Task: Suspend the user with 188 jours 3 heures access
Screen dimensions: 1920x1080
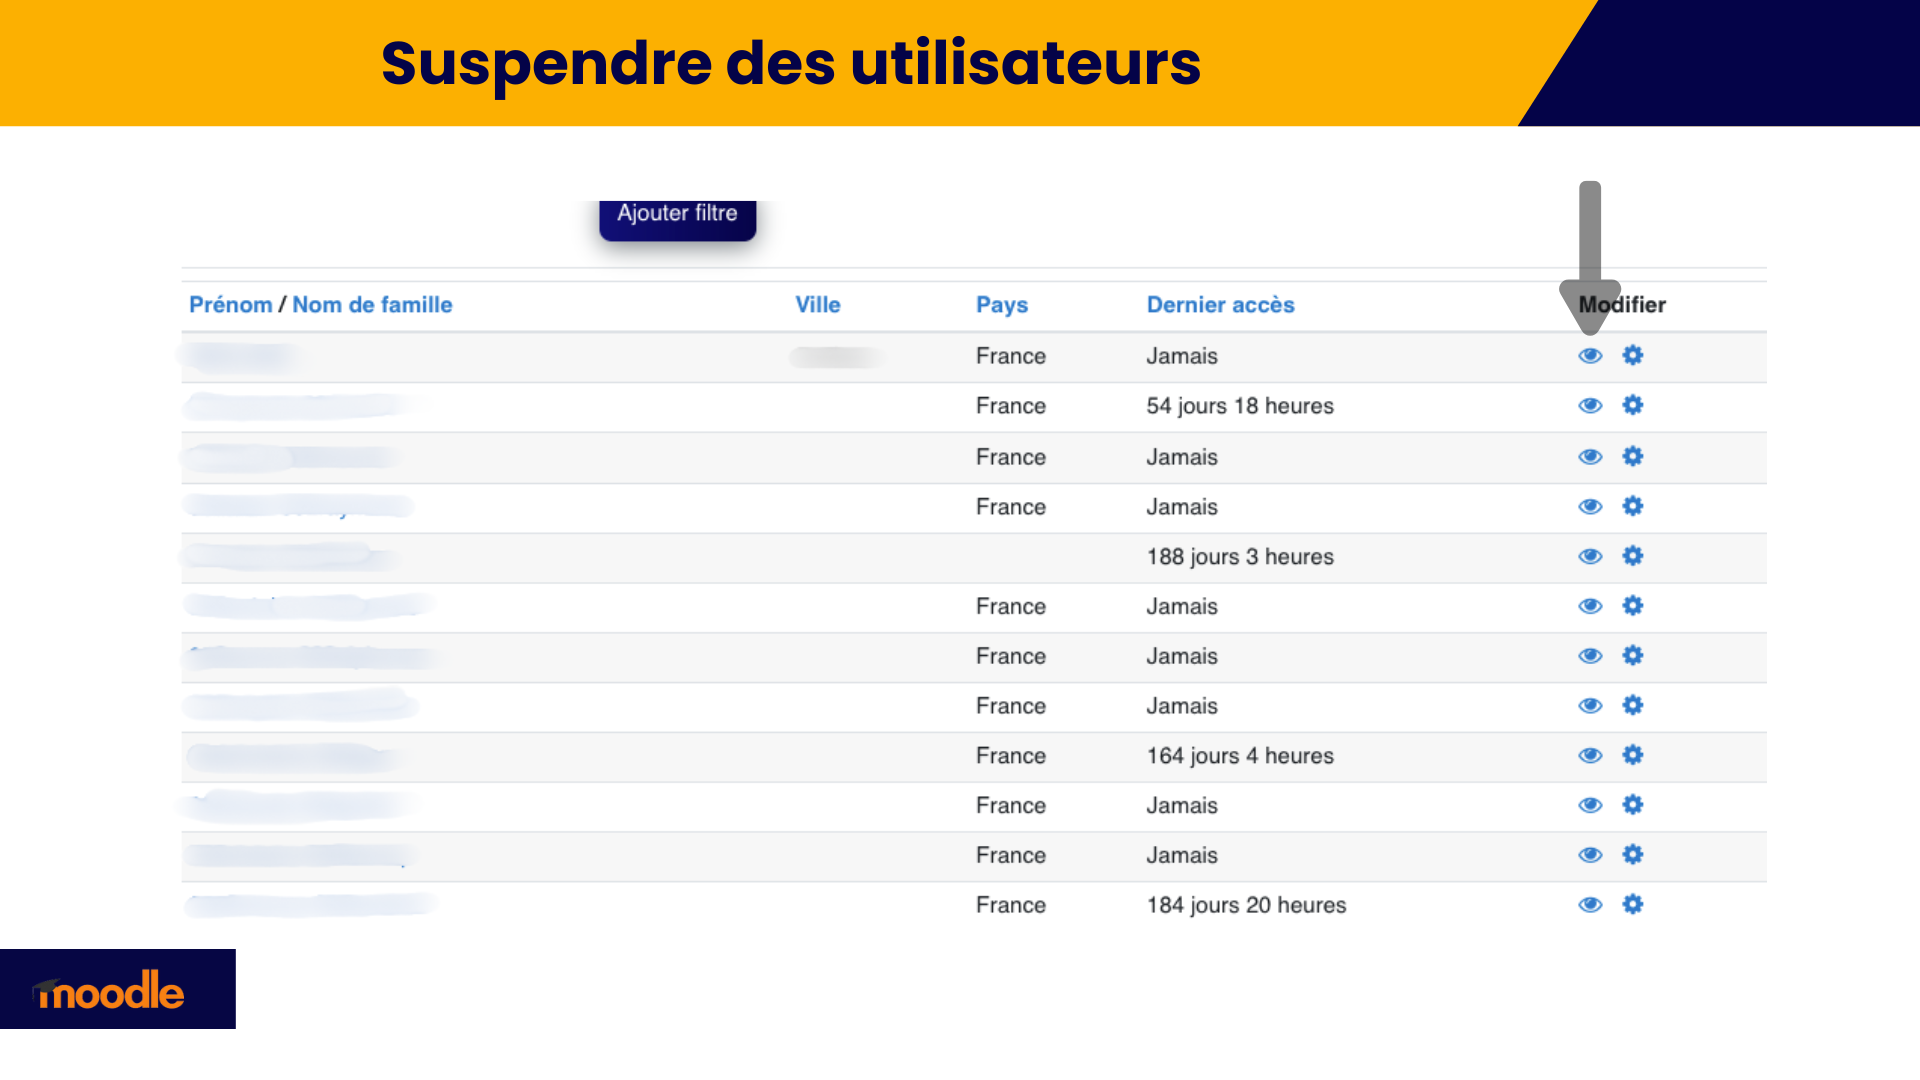Action: coord(1590,557)
